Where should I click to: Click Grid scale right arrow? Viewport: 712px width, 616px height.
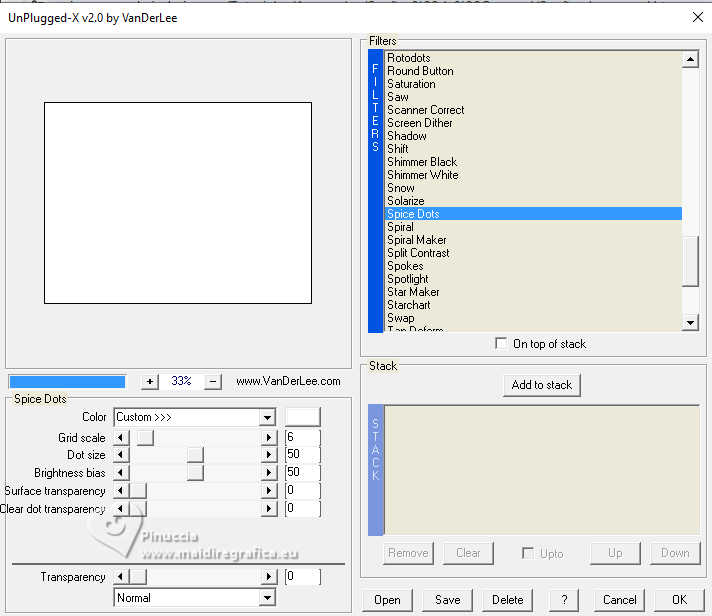(268, 438)
